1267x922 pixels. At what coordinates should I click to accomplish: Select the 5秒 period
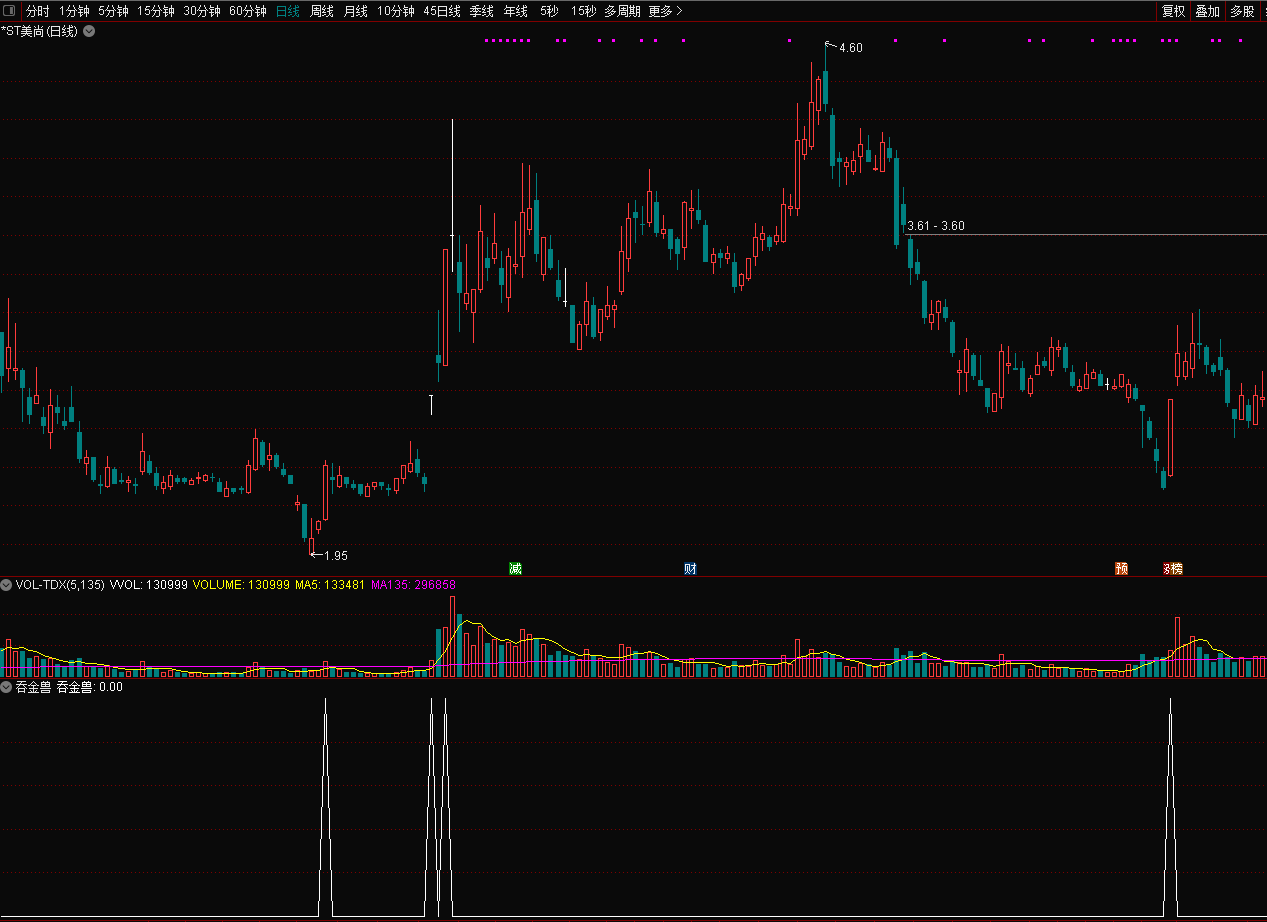coord(549,11)
